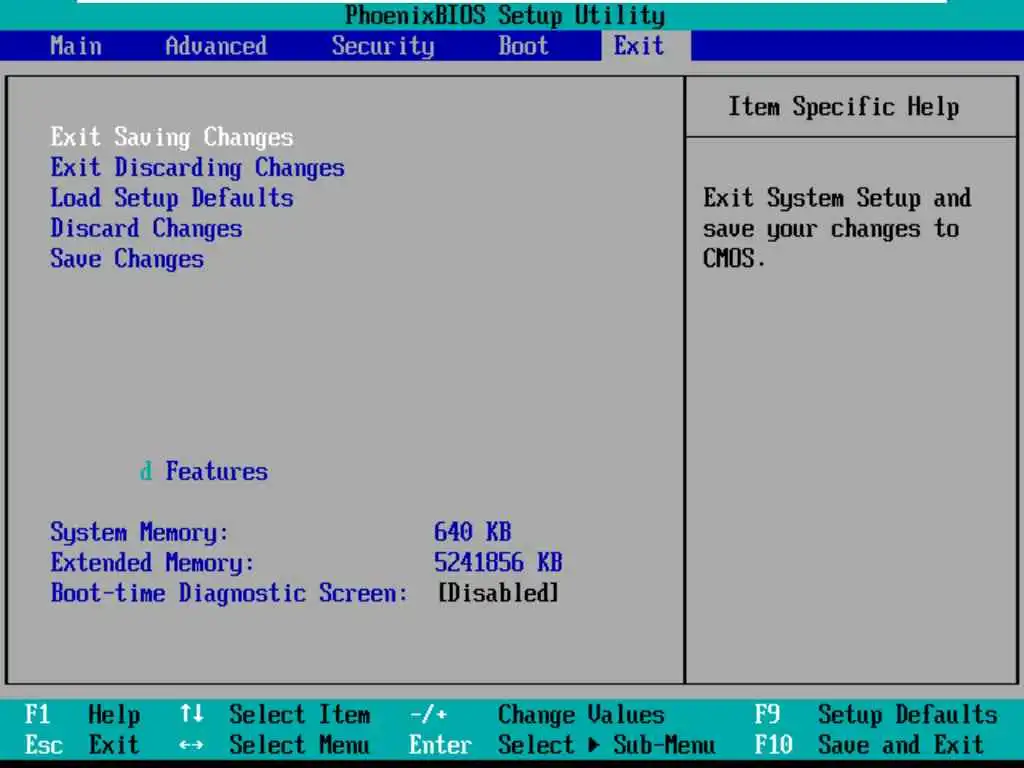Click the Enter Select Sub-Menu hint
The height and width of the screenshot is (768, 1024).
[562, 744]
